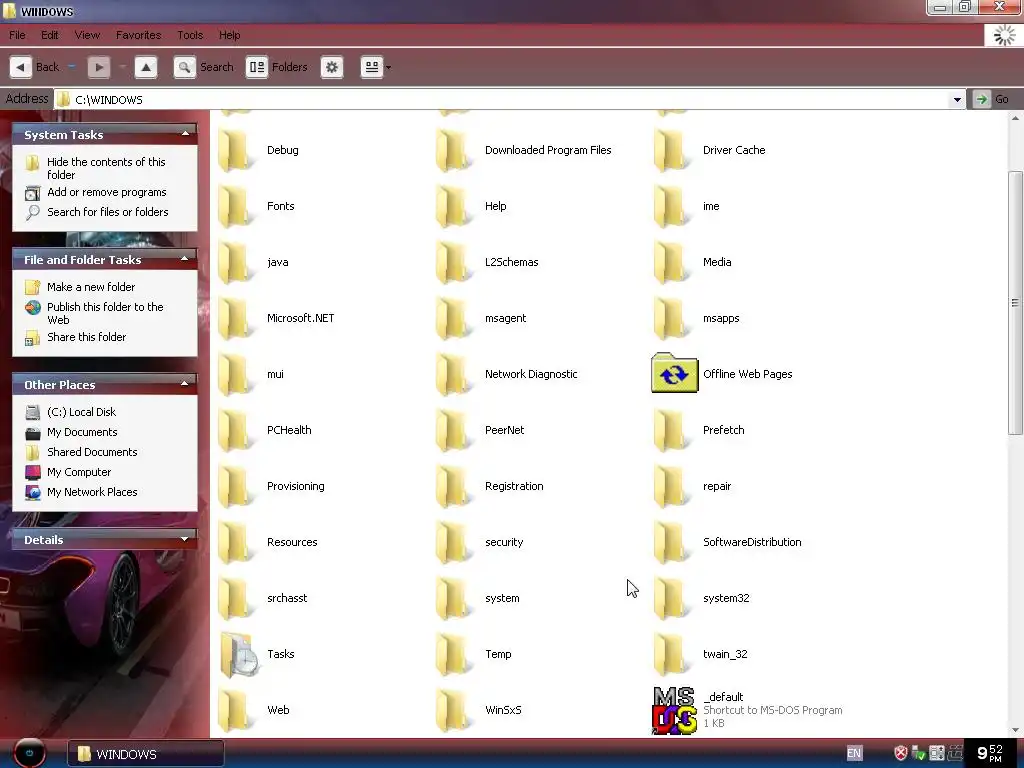
Task: Select the WinSxS folder icon
Action: (x=453, y=710)
